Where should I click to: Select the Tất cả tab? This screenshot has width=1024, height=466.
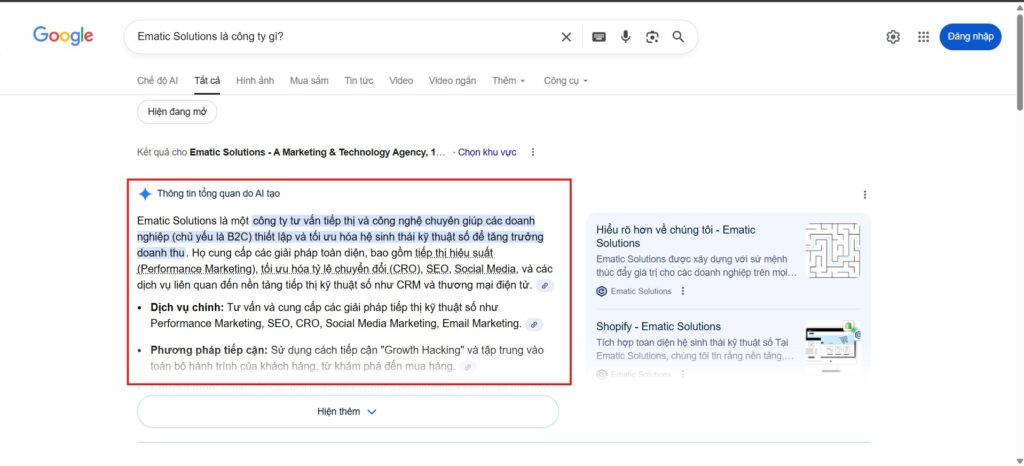(x=207, y=80)
